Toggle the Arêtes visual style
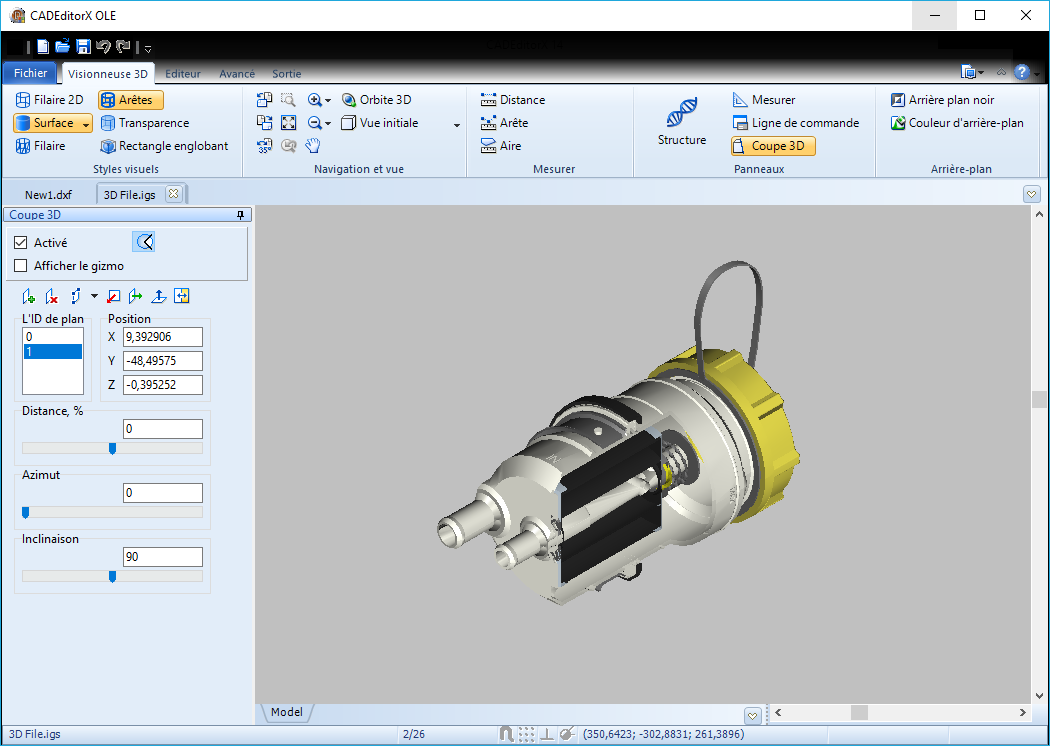1050x746 pixels. [130, 100]
